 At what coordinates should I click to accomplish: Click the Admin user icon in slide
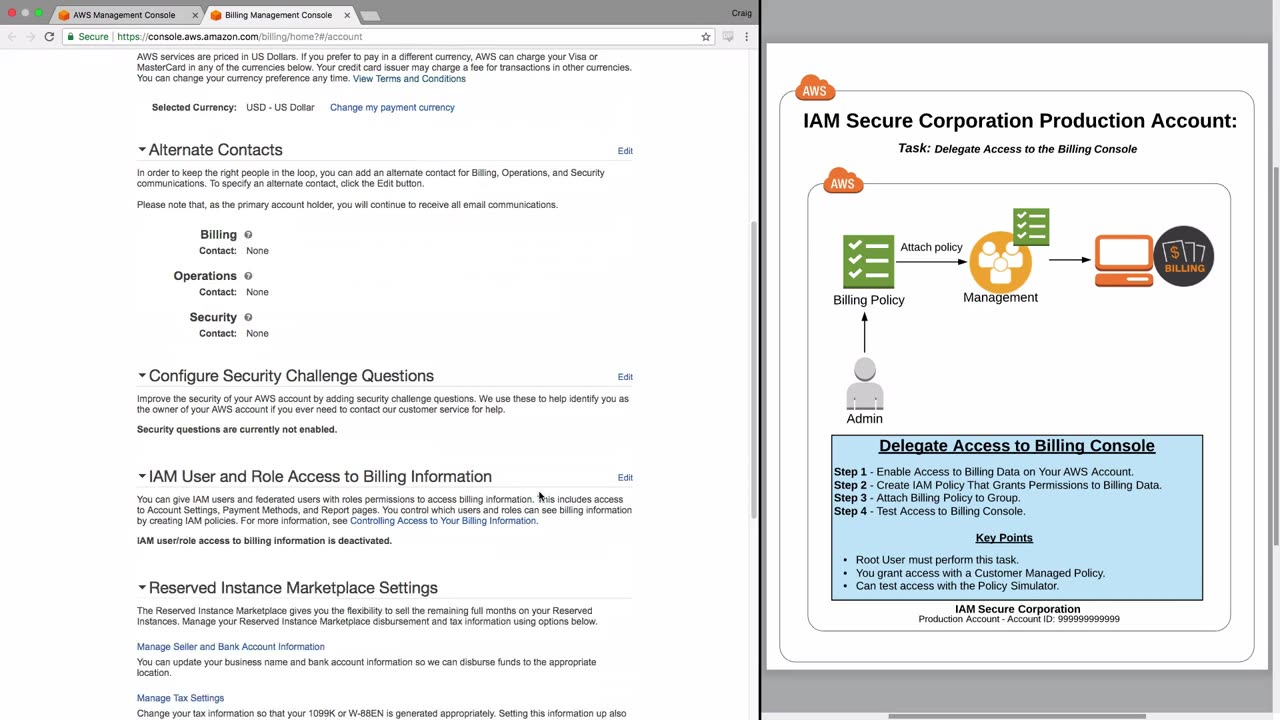[865, 384]
